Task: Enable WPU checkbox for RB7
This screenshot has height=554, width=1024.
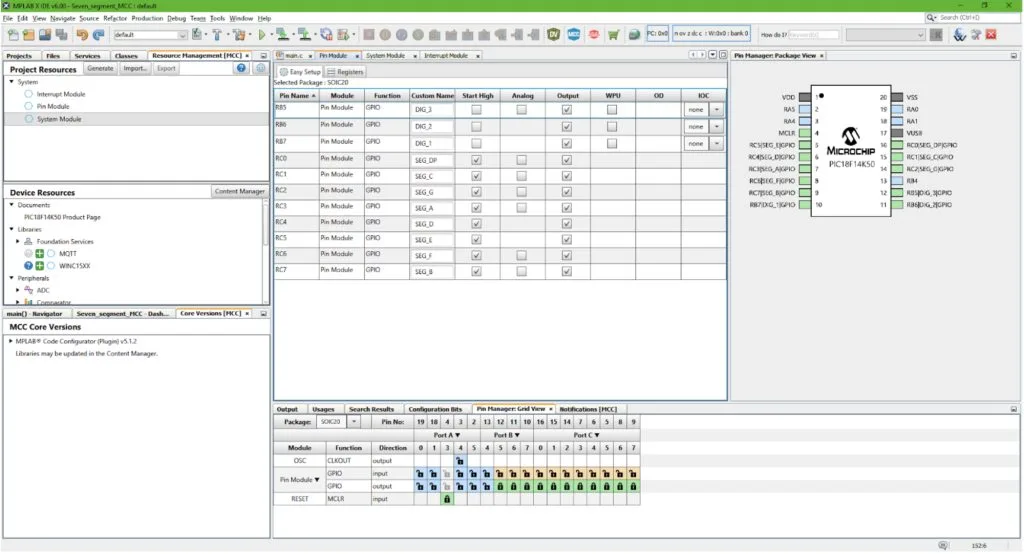Action: point(612,143)
